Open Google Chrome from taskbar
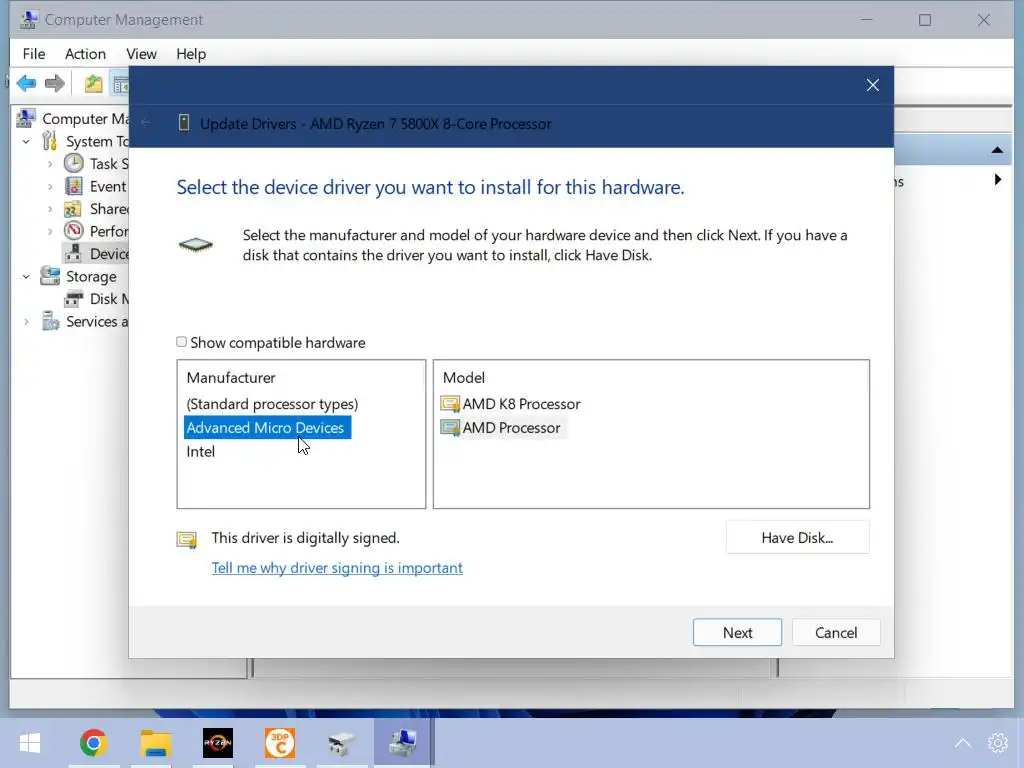Viewport: 1024px width, 768px height. point(93,743)
